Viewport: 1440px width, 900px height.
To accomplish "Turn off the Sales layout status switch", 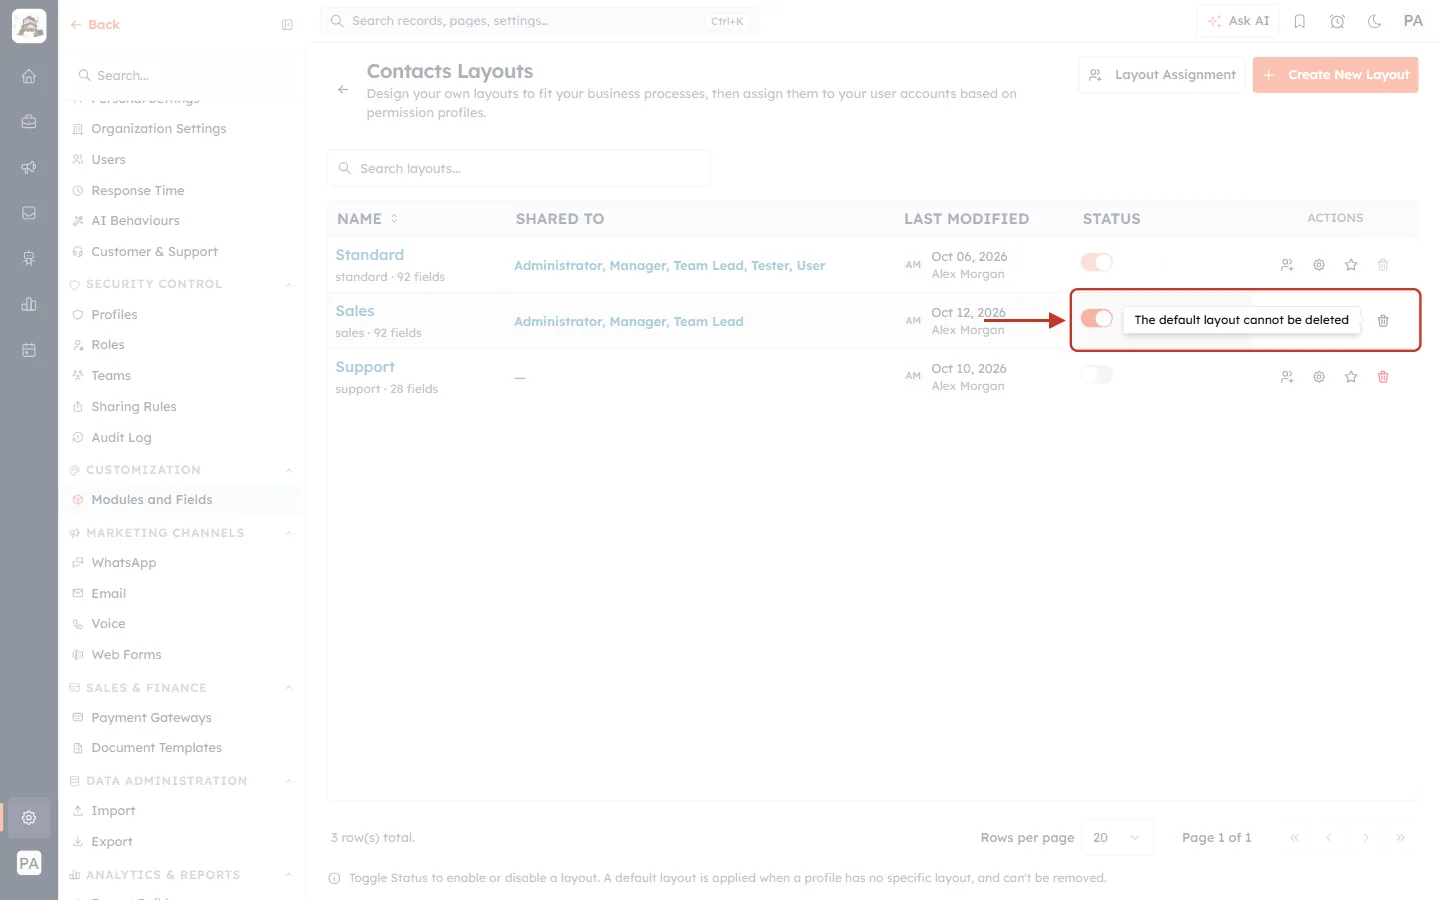I will click(1097, 318).
